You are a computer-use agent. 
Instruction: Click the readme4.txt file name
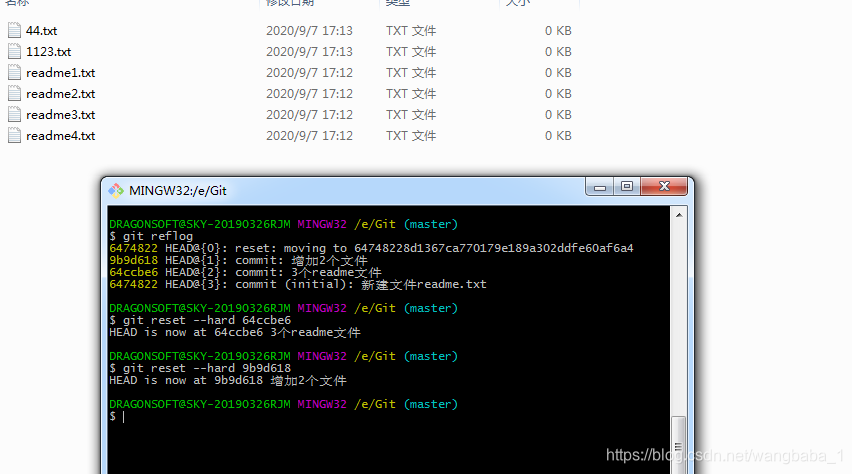pyautogui.click(x=60, y=135)
